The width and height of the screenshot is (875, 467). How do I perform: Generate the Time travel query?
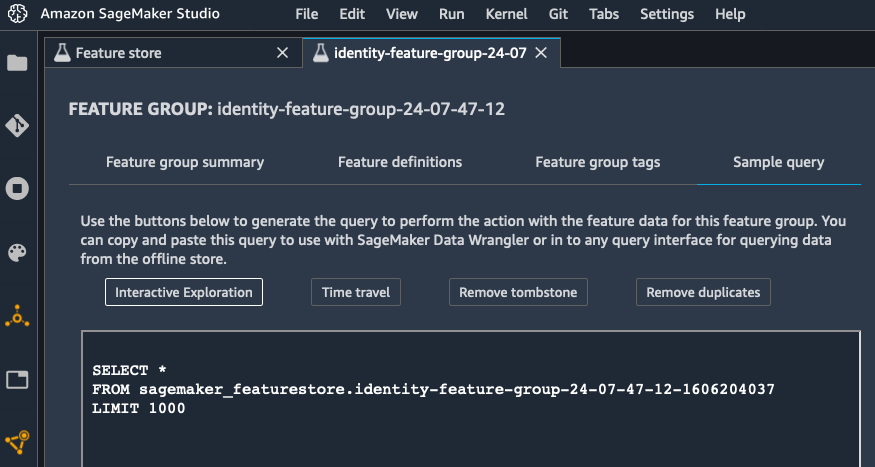tap(356, 292)
